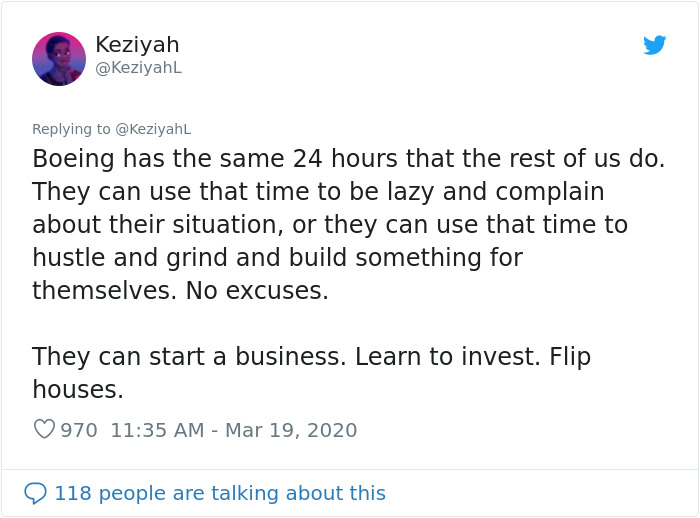Screen dimensions: 700x518
Task: Click the 970 likes count
Action: pos(79,430)
